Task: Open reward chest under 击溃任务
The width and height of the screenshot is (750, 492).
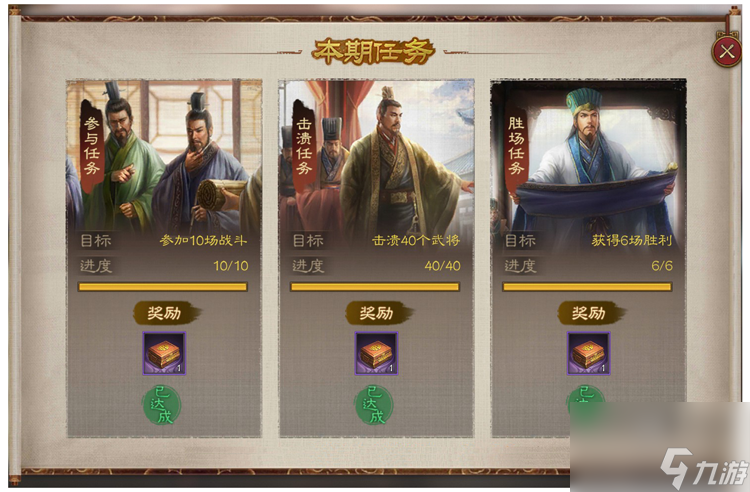Action: coord(376,353)
